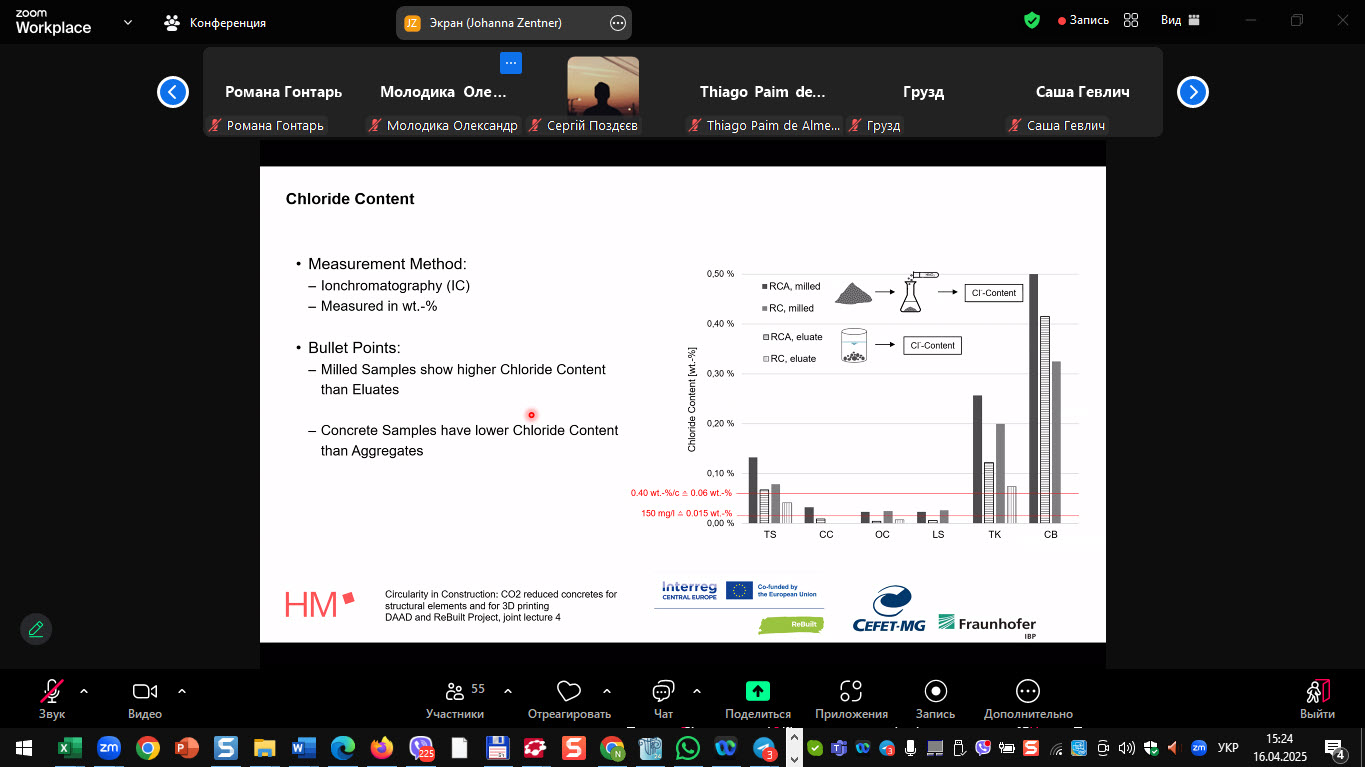Open the Participants panel
This screenshot has height=767, width=1365.
coord(455,698)
